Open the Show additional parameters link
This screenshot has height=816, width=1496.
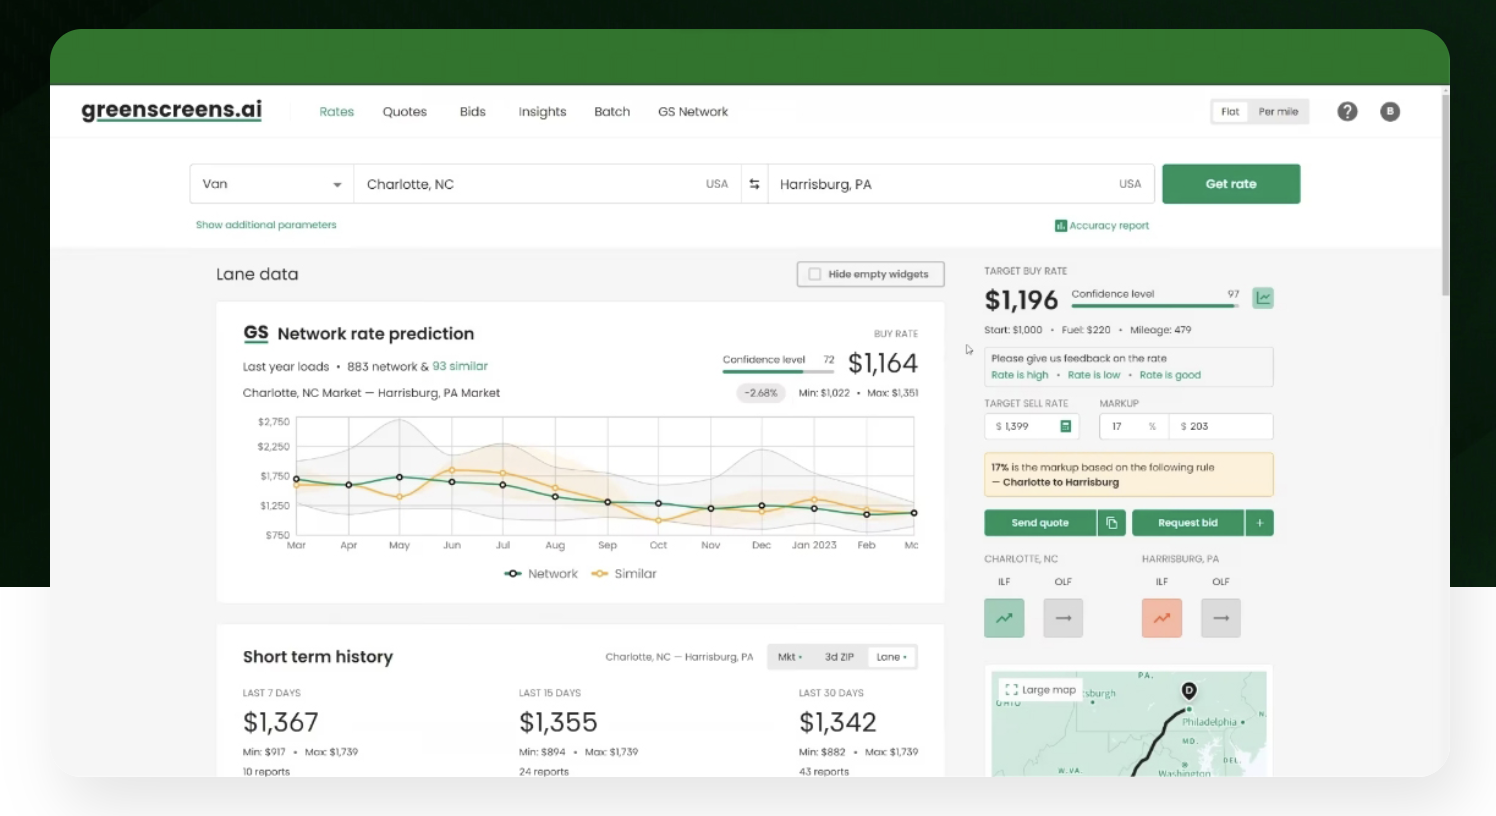266,225
